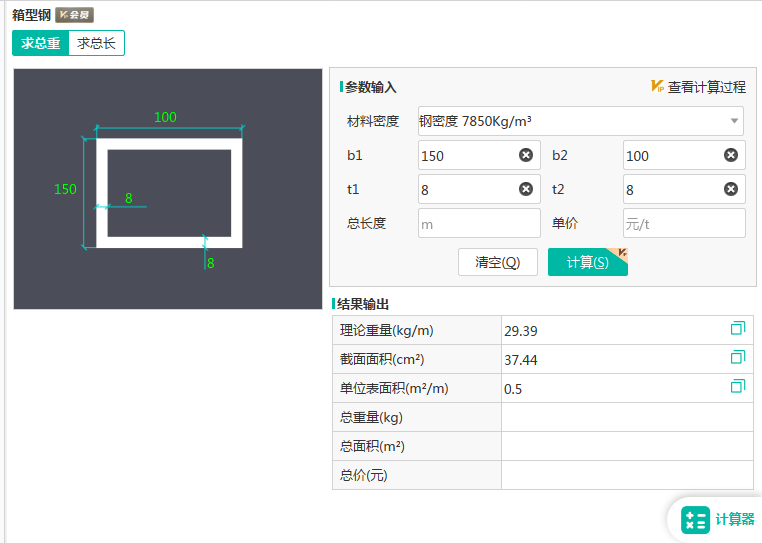Click the b2 input field with 100
Image resolution: width=762 pixels, height=543 pixels.
tap(684, 155)
